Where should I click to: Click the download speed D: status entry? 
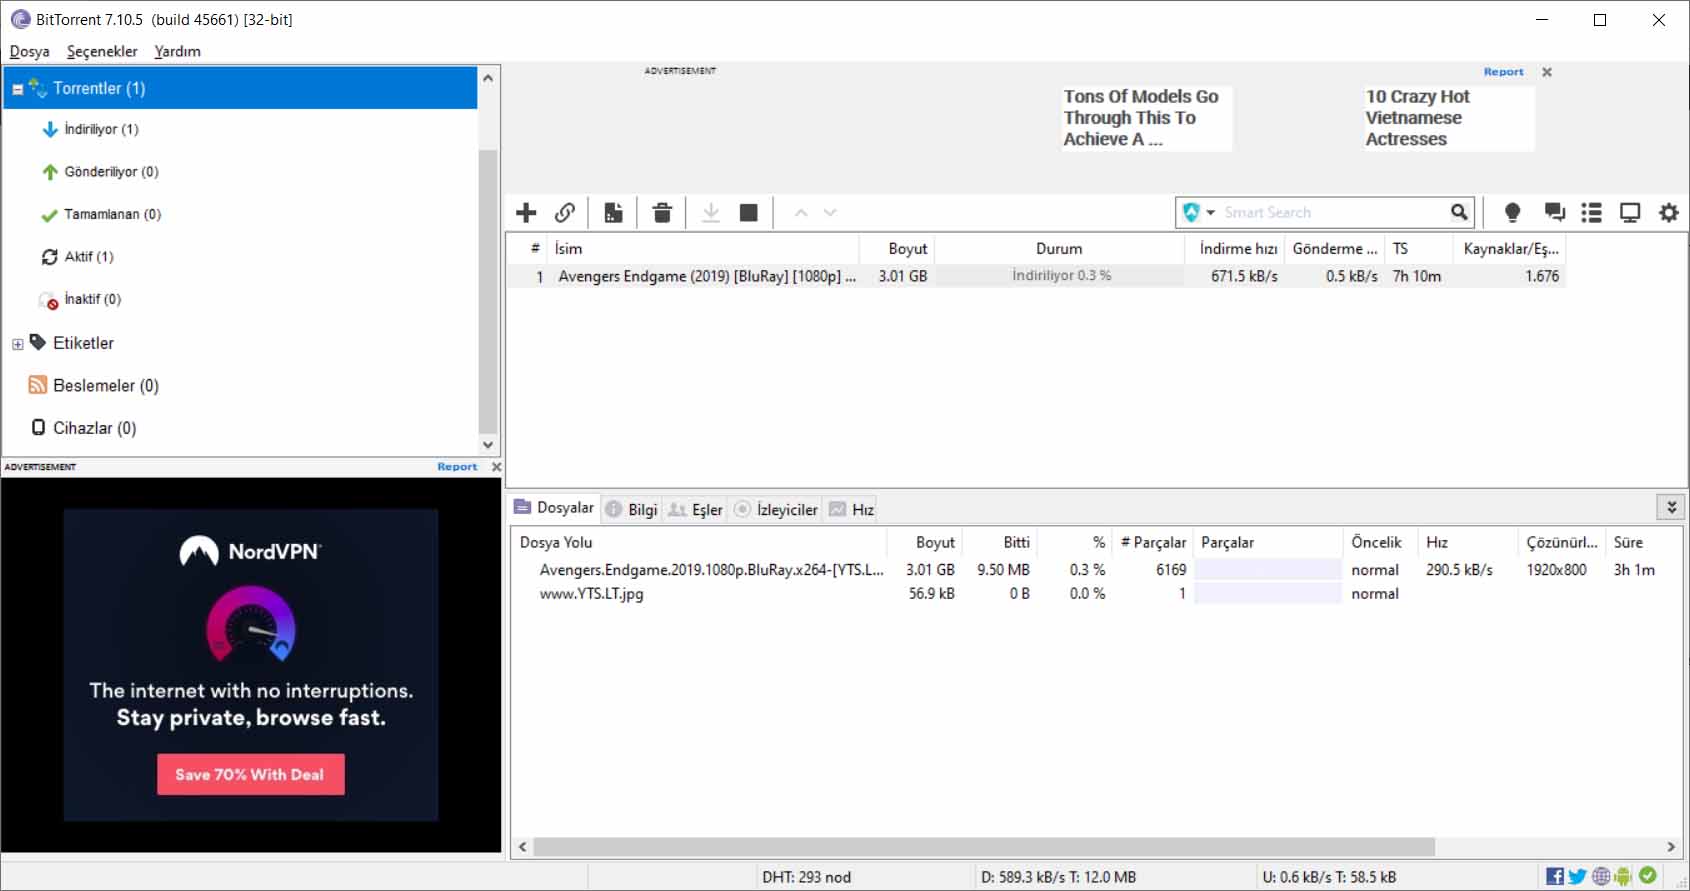(1059, 877)
